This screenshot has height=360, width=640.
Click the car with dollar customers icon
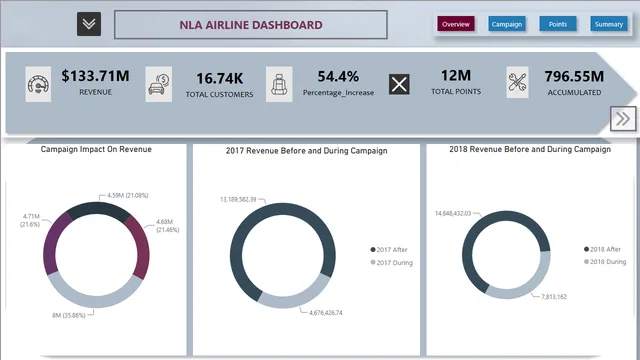coord(158,84)
